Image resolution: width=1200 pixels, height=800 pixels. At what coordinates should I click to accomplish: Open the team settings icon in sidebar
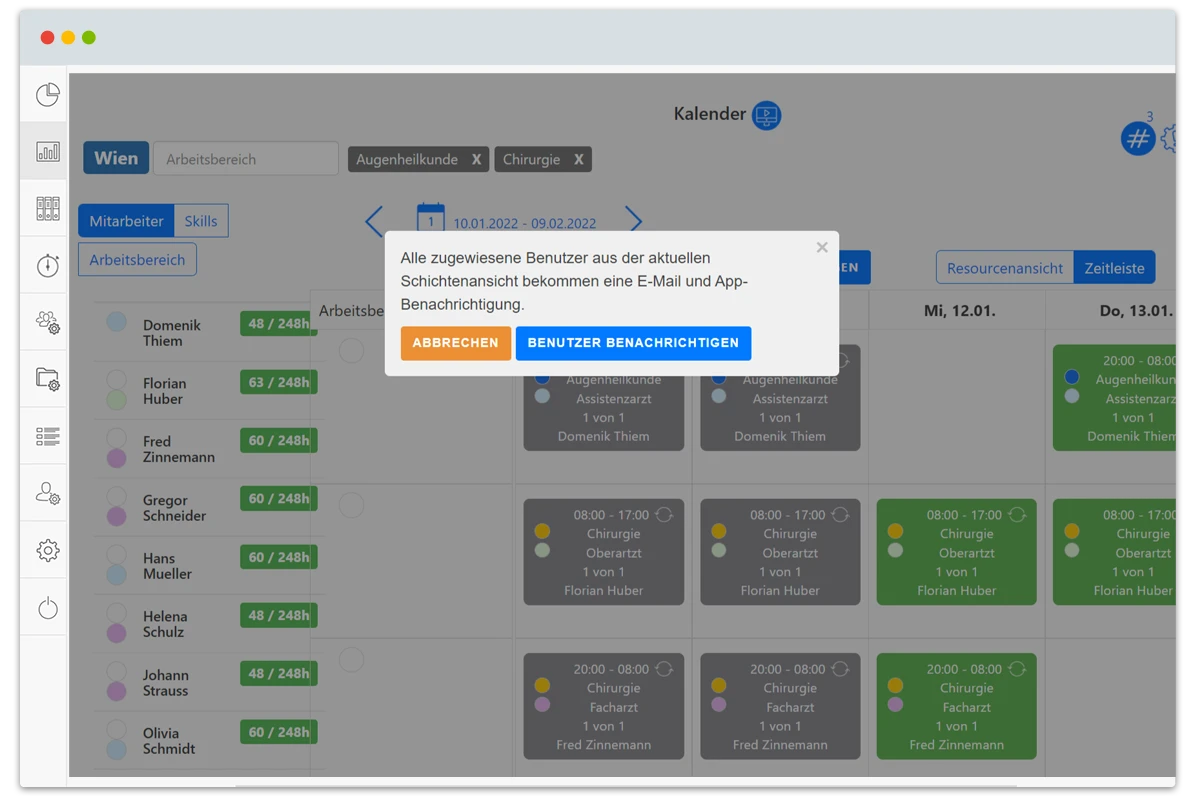[47, 322]
